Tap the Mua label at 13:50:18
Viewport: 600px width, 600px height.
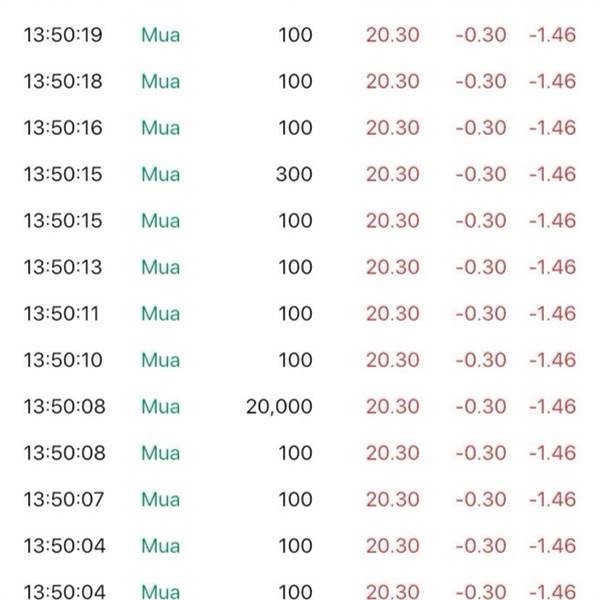point(161,81)
